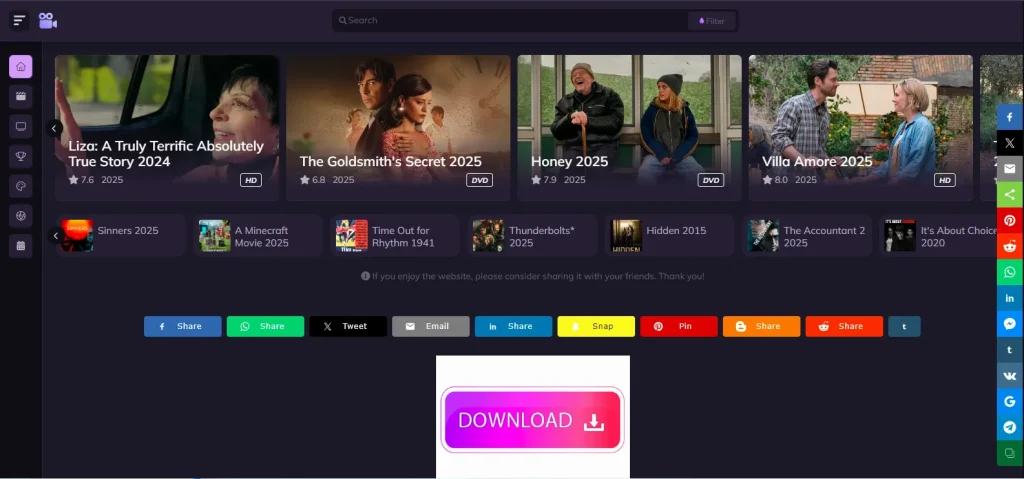This screenshot has height=479, width=1024.
Task: Share via Pinterest in right sidebar
Action: [1010, 220]
